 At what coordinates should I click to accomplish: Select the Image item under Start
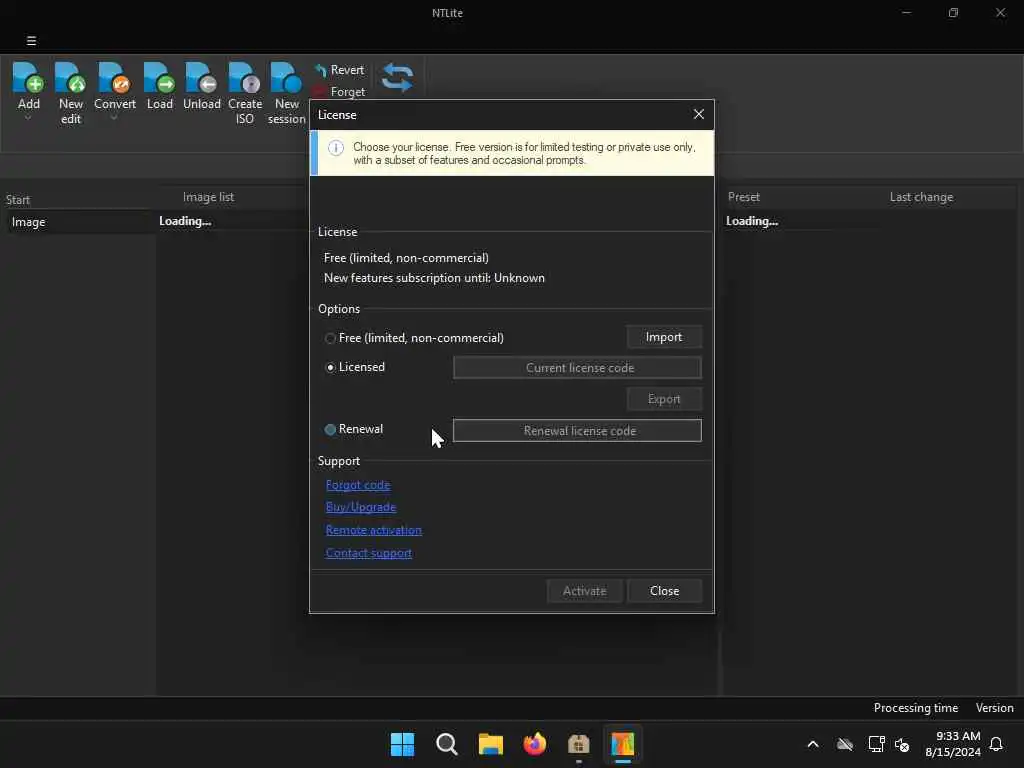click(78, 222)
